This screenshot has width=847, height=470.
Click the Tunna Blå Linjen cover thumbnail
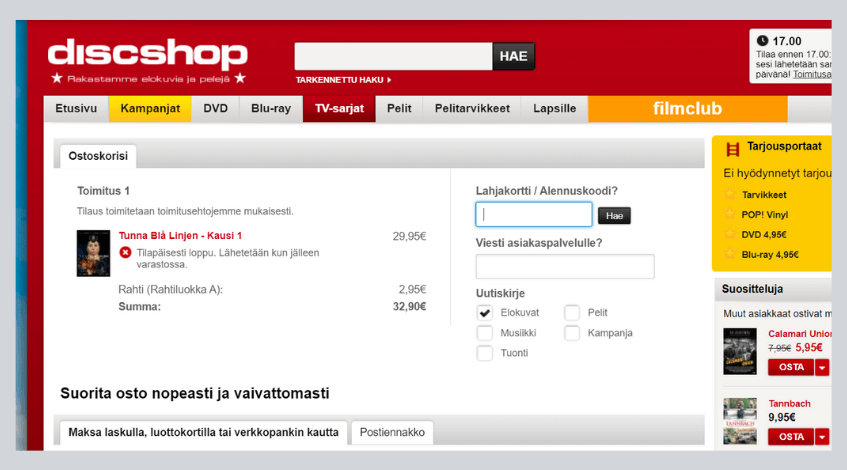coord(93,253)
